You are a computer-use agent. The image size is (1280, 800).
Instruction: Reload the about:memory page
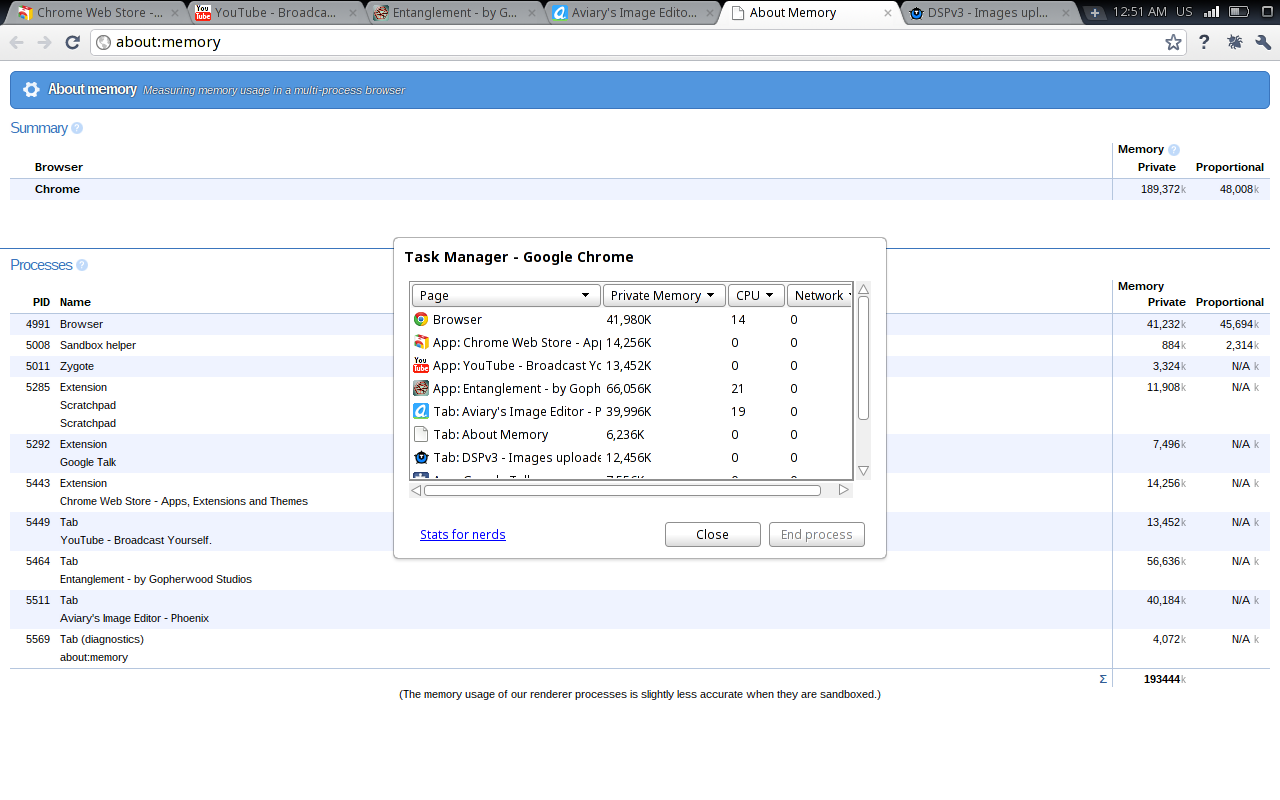(x=72, y=42)
